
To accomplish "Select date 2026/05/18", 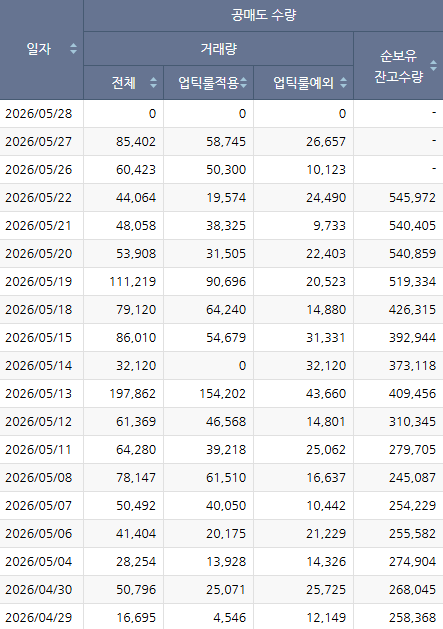I will coord(39,310).
